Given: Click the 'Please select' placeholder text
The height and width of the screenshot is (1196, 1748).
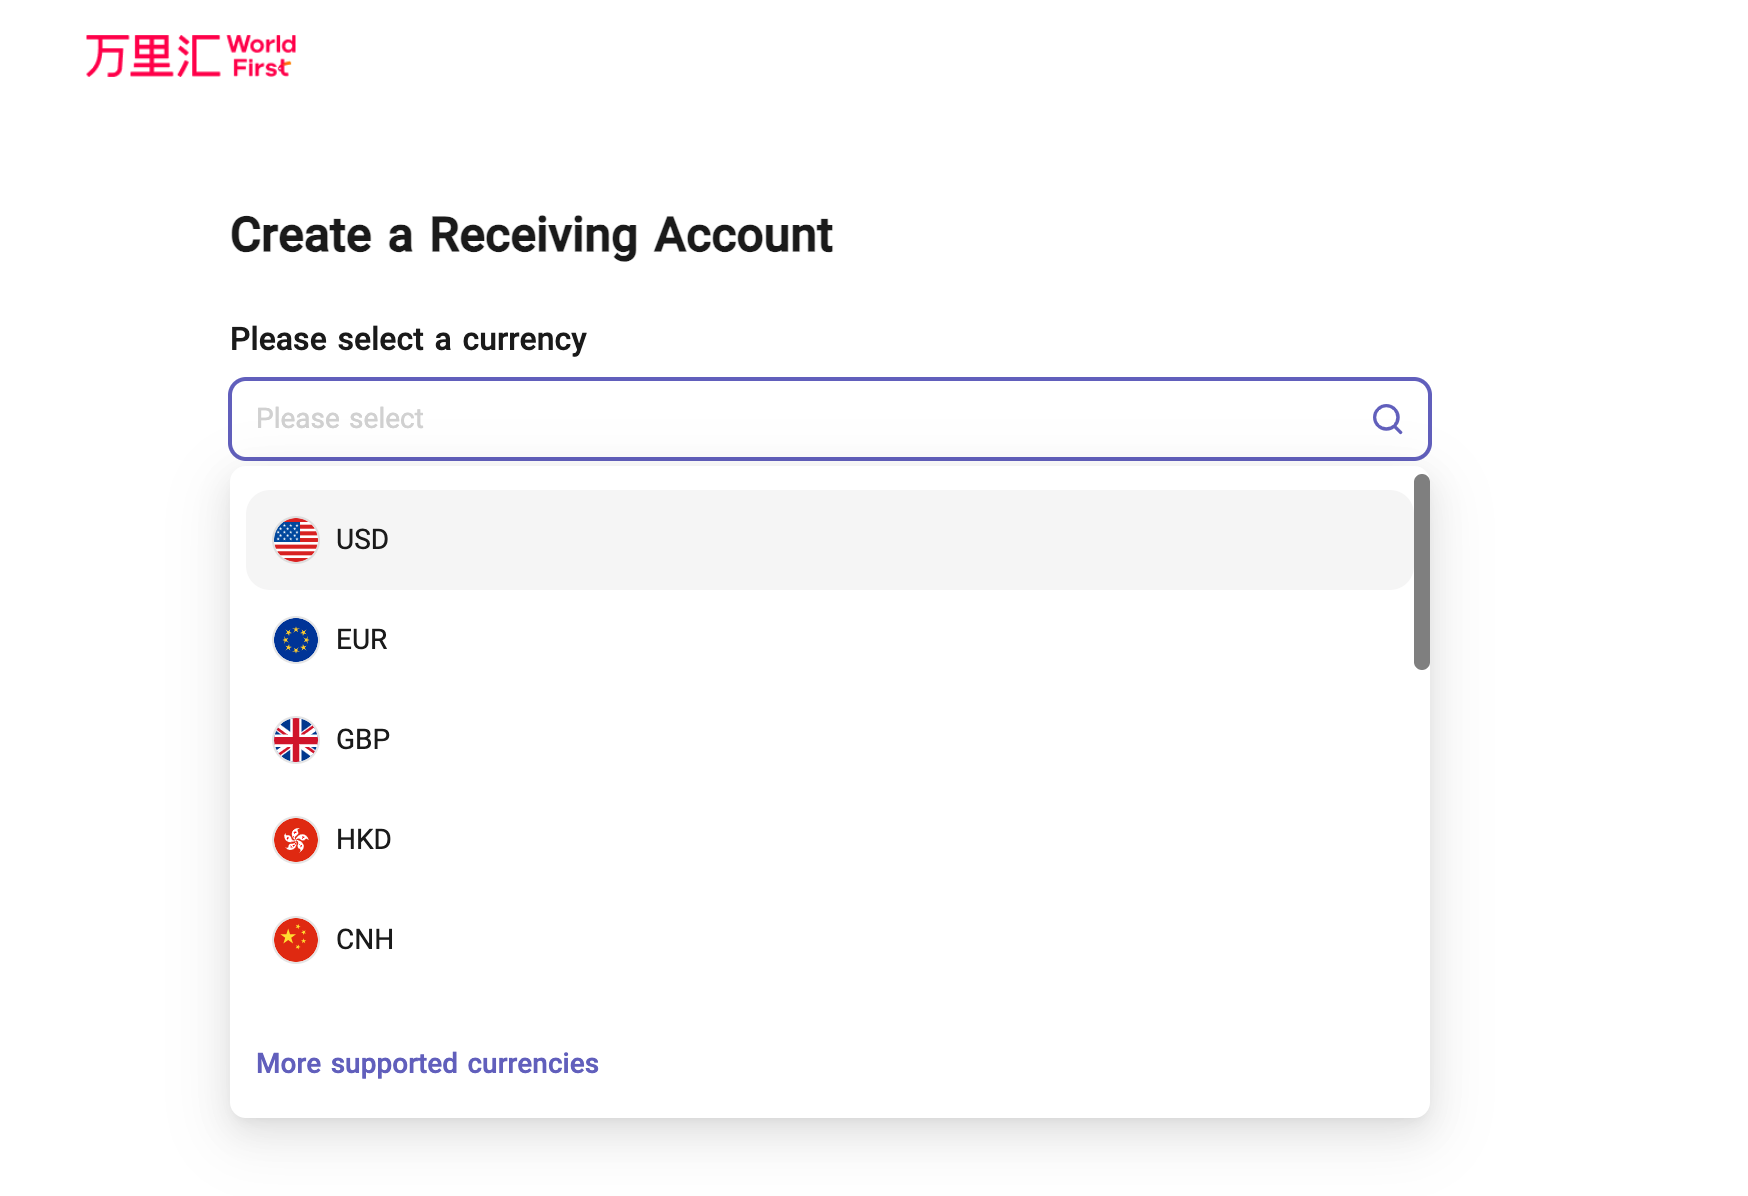Looking at the screenshot, I should tap(340, 419).
